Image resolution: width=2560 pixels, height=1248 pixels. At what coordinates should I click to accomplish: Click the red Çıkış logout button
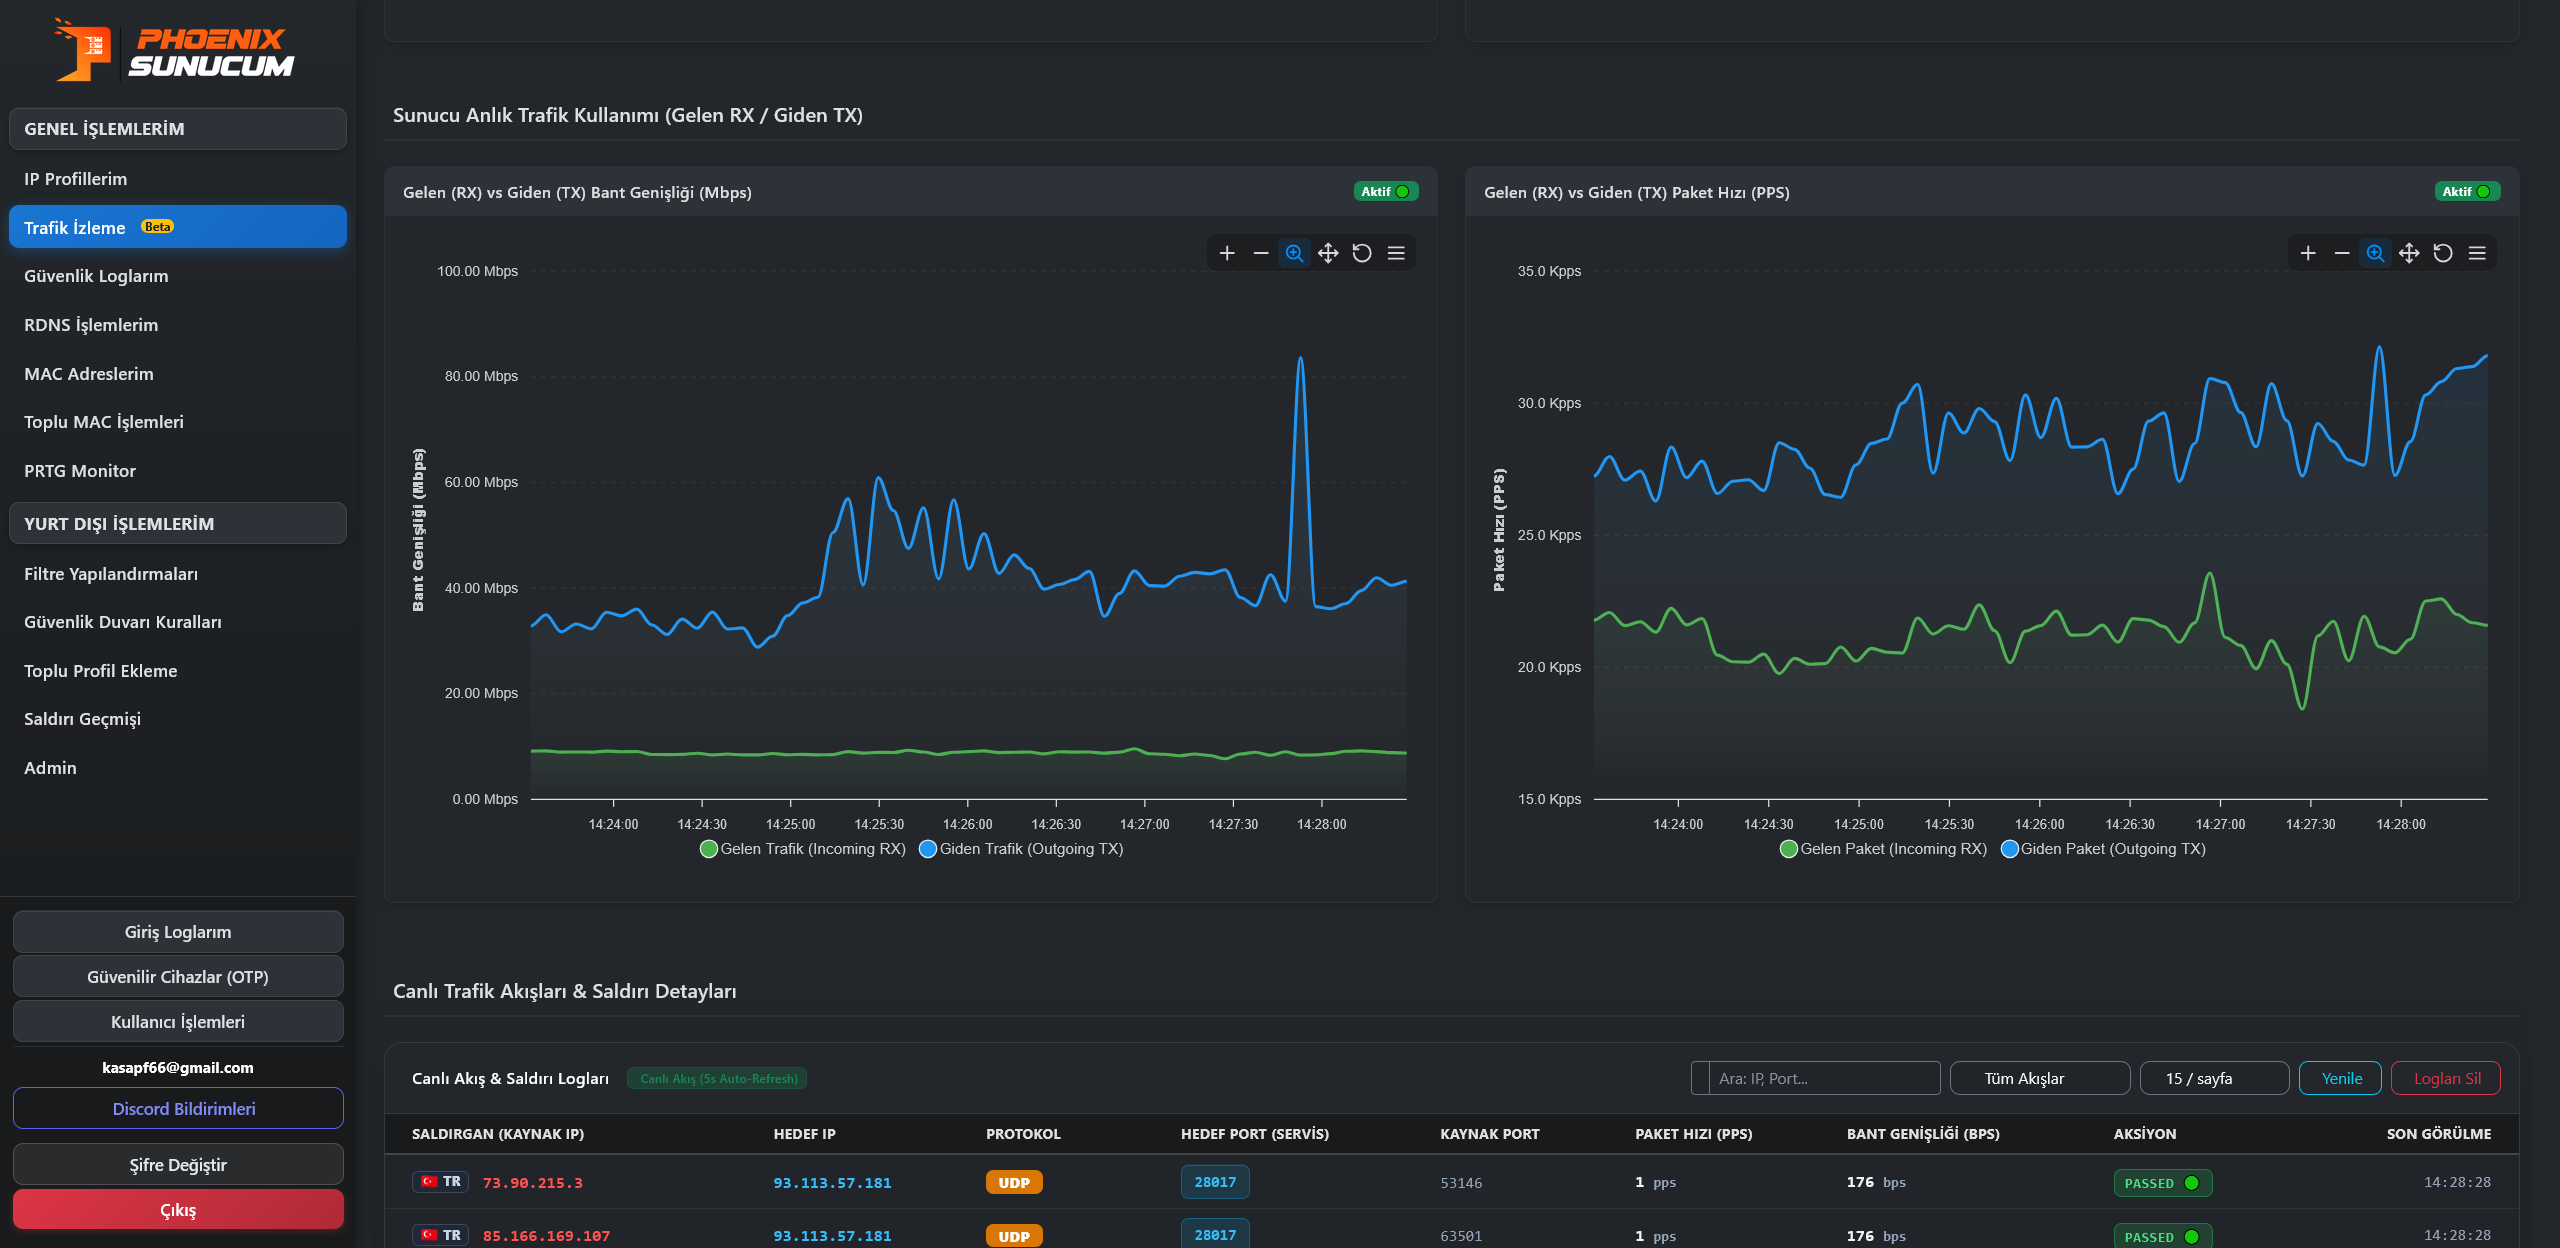tap(178, 1210)
